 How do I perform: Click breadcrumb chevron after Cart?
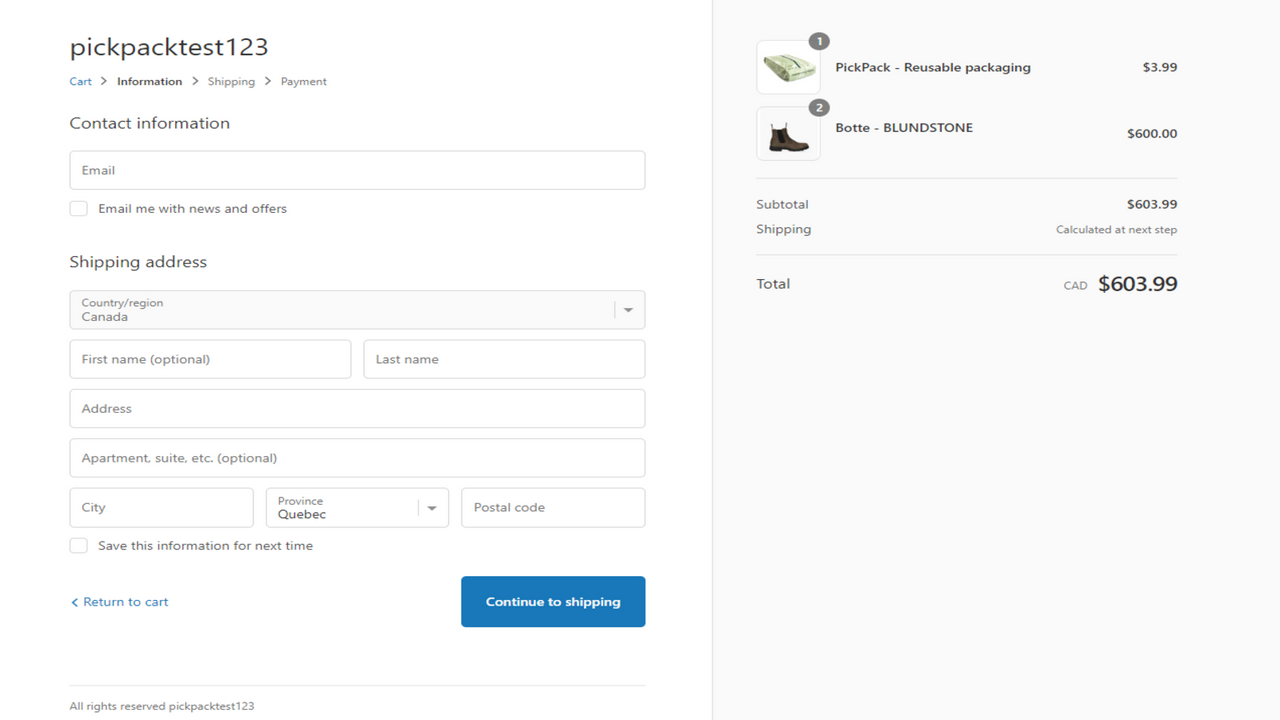click(104, 81)
